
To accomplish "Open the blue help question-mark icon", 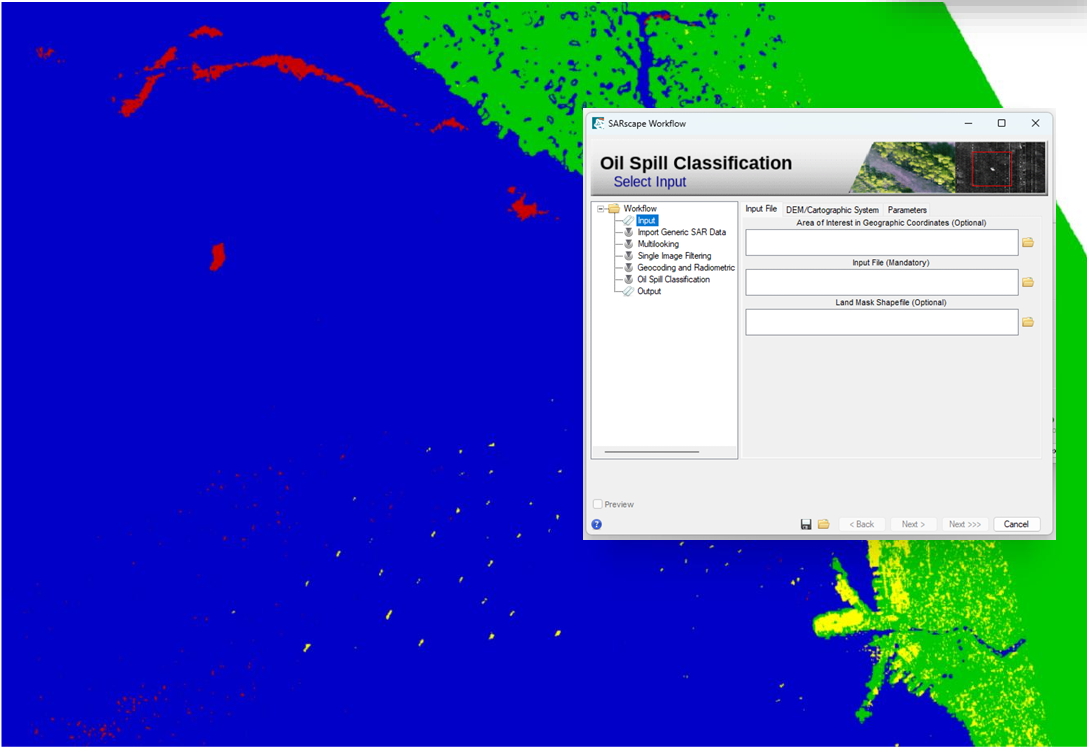I will [597, 525].
